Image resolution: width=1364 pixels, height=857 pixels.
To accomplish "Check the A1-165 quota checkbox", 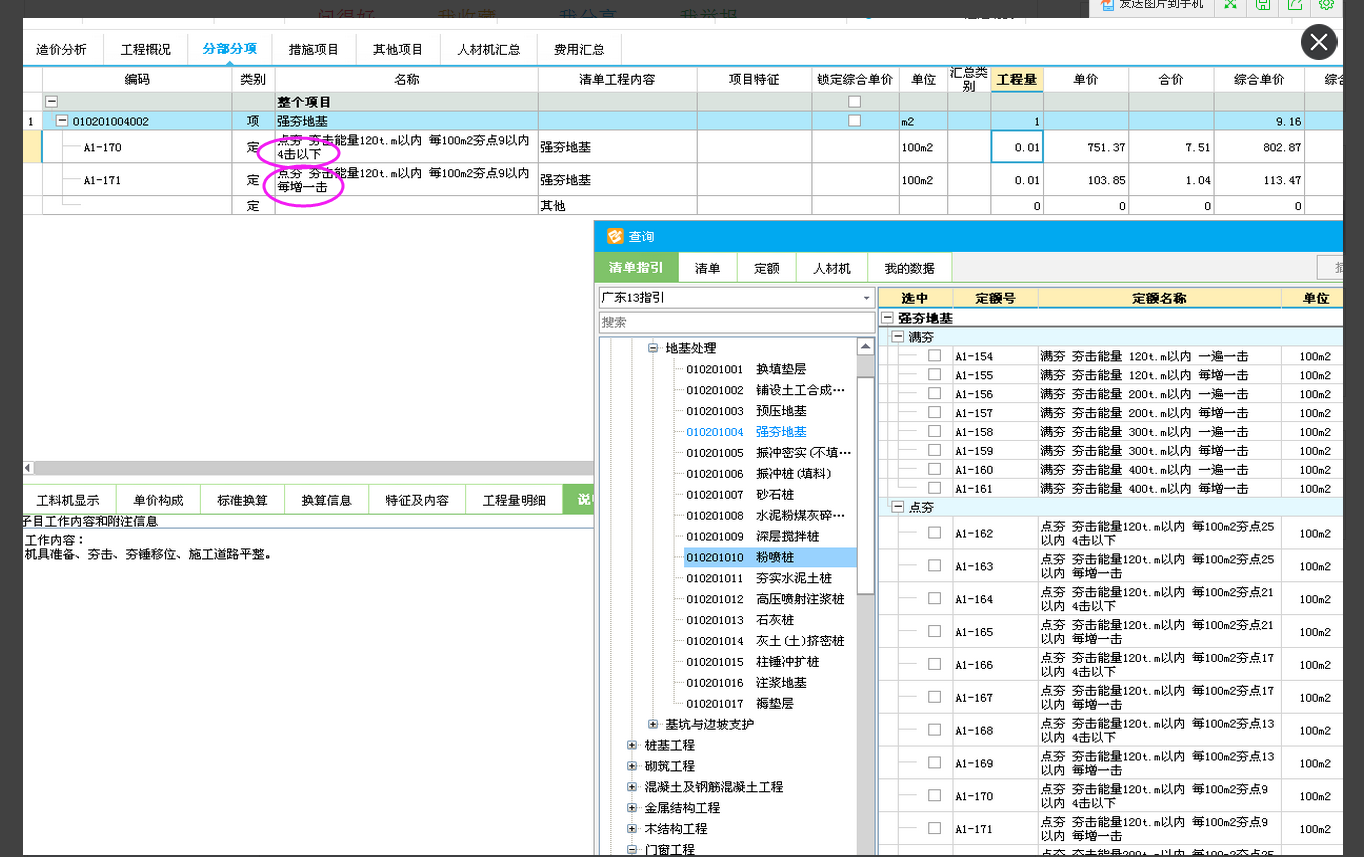I will pos(934,631).
